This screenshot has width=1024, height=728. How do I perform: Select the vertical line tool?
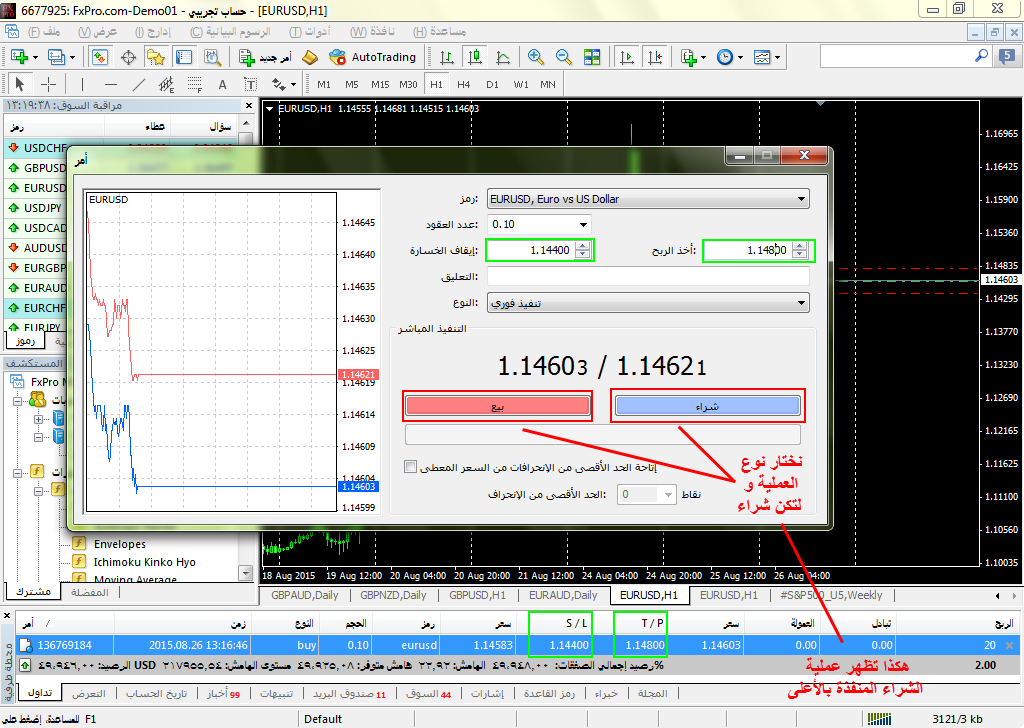pyautogui.click(x=82, y=84)
